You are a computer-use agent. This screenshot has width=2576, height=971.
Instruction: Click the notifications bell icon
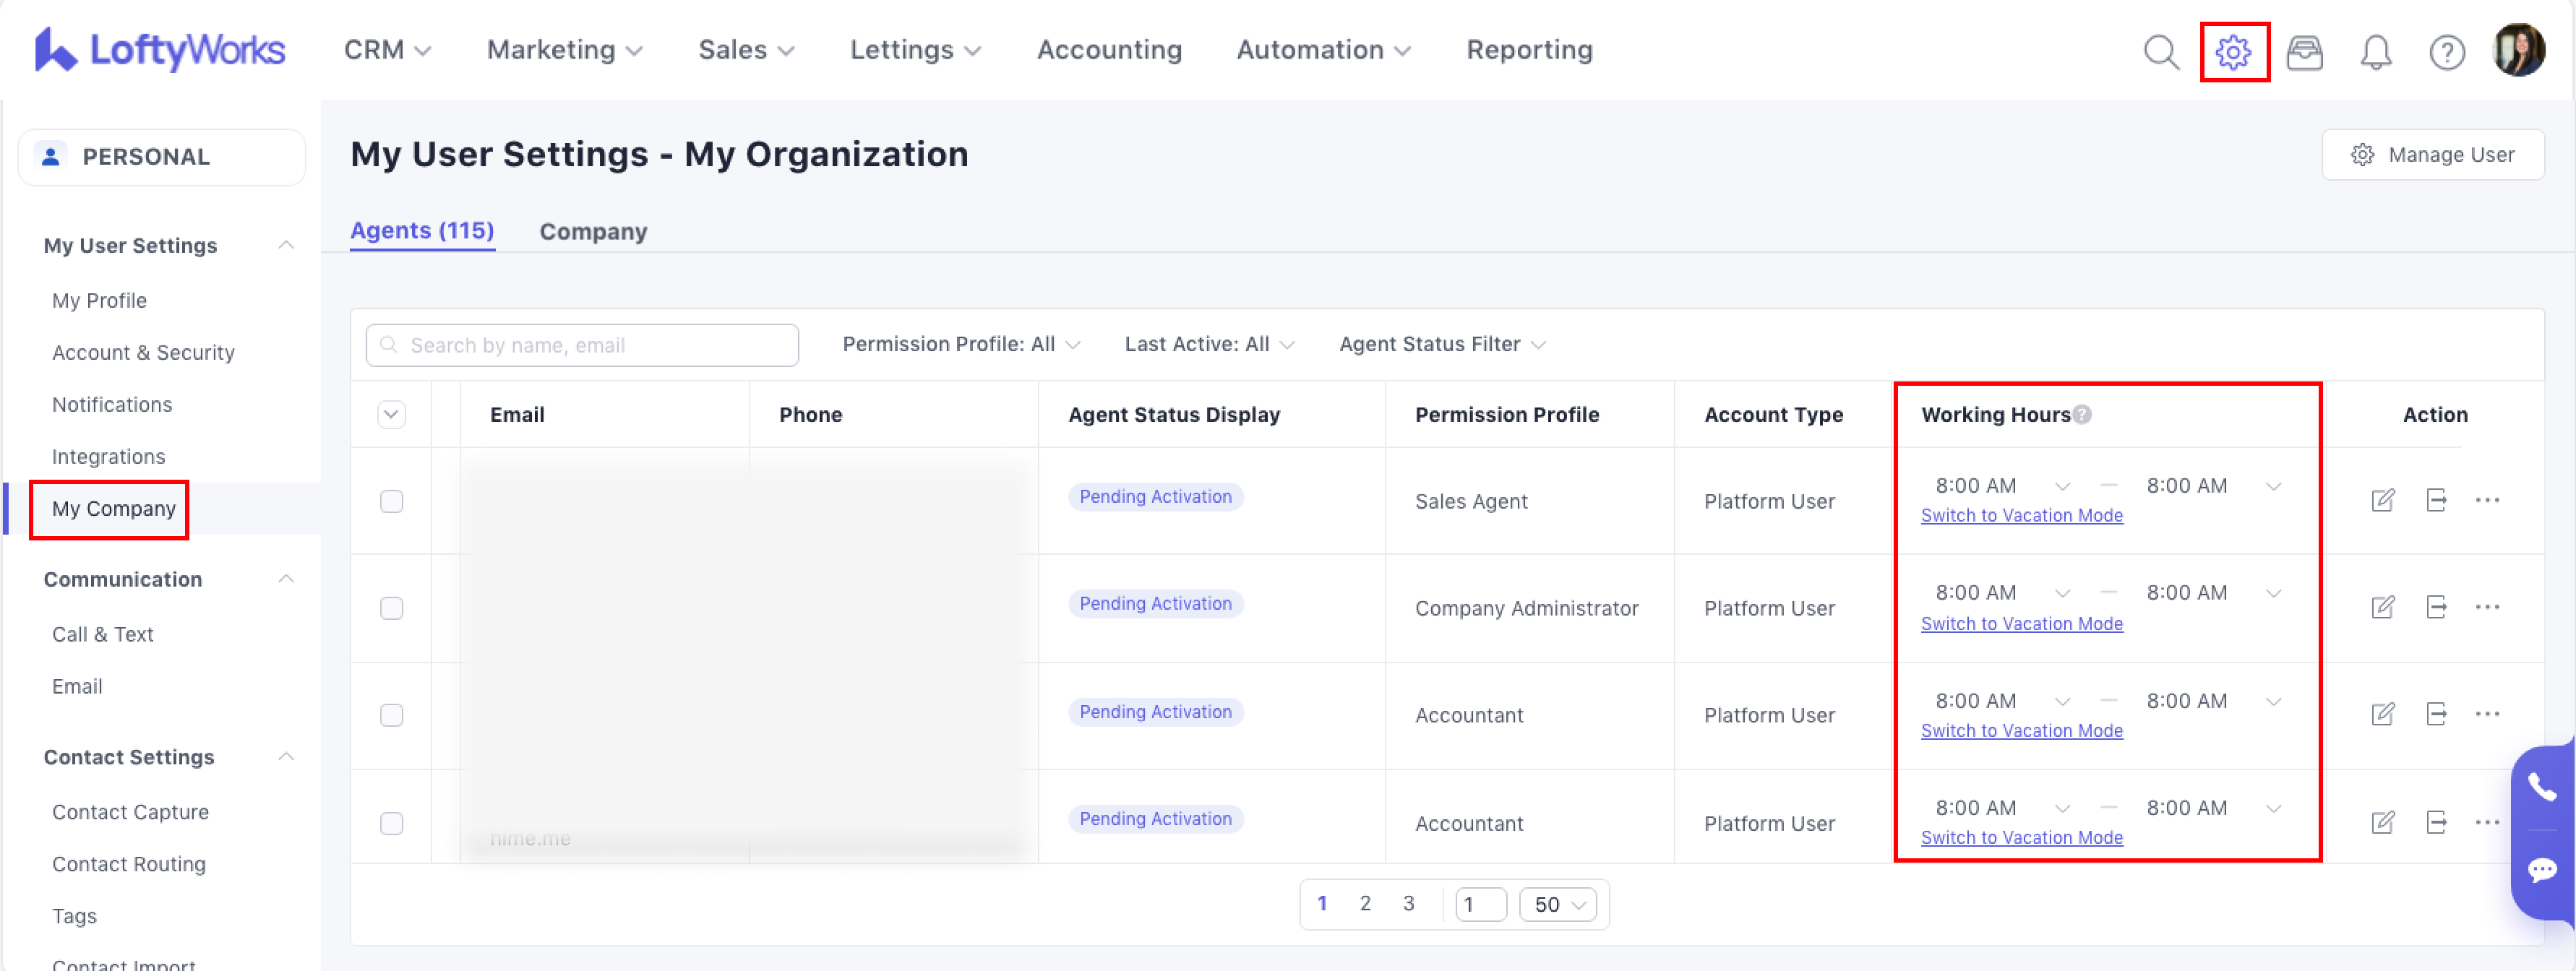[x=2375, y=52]
